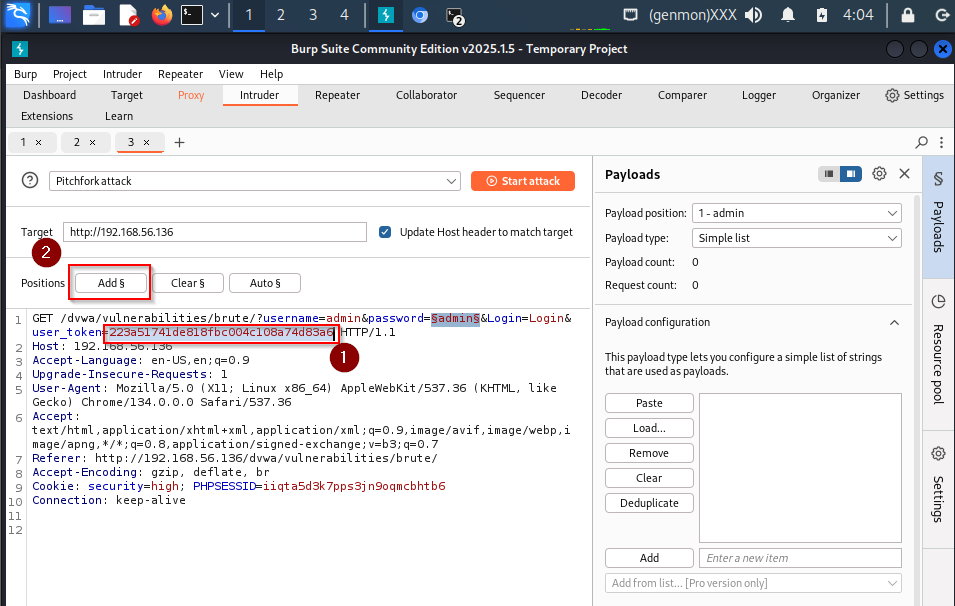Viewport: 955px width, 606px height.
Task: Switch to the Learn tab
Action: (119, 116)
